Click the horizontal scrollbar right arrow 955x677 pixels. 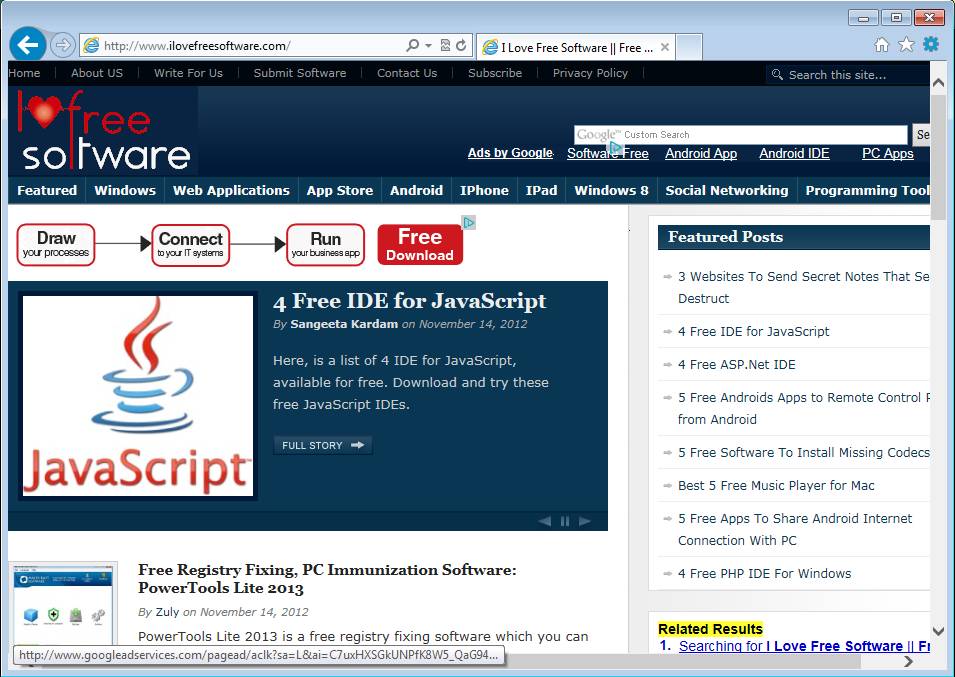[908, 661]
